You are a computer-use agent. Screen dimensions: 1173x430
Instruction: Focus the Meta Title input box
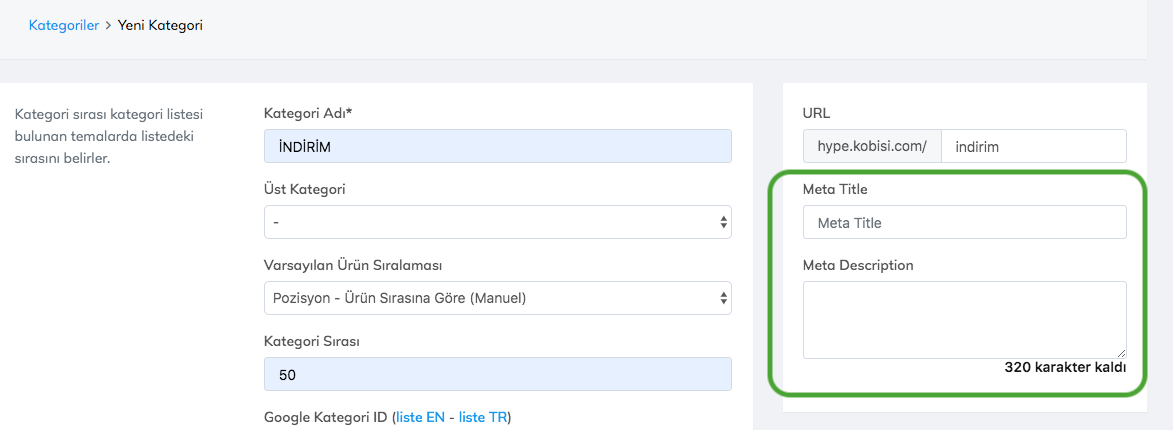click(x=964, y=222)
